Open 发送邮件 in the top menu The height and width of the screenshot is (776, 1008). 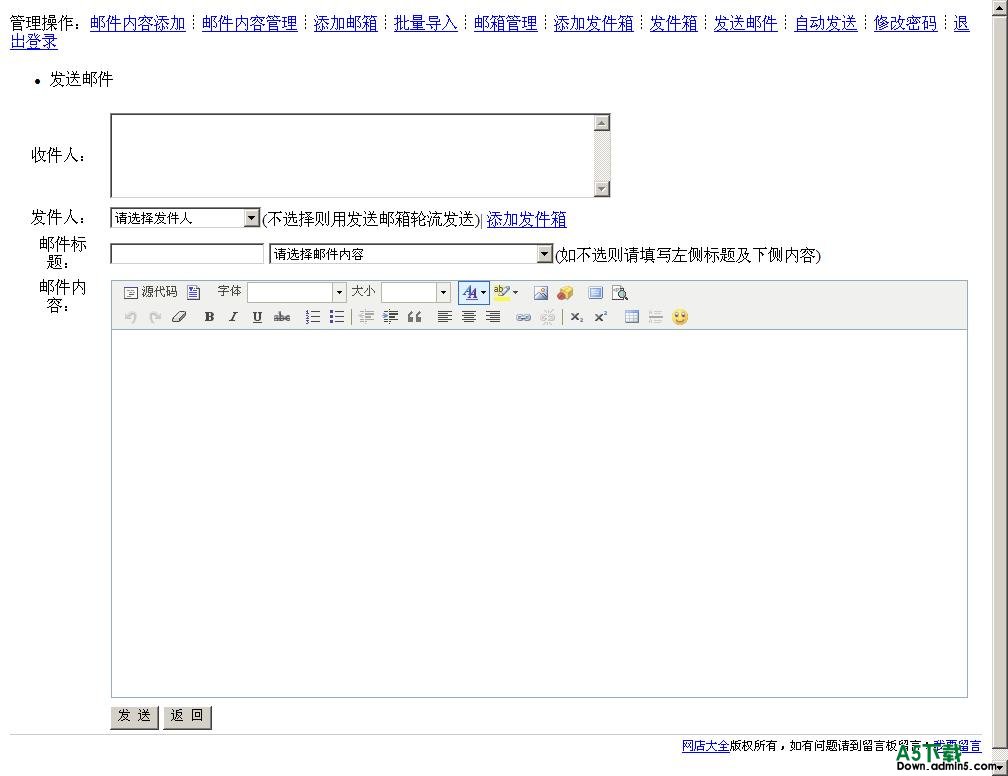(746, 23)
